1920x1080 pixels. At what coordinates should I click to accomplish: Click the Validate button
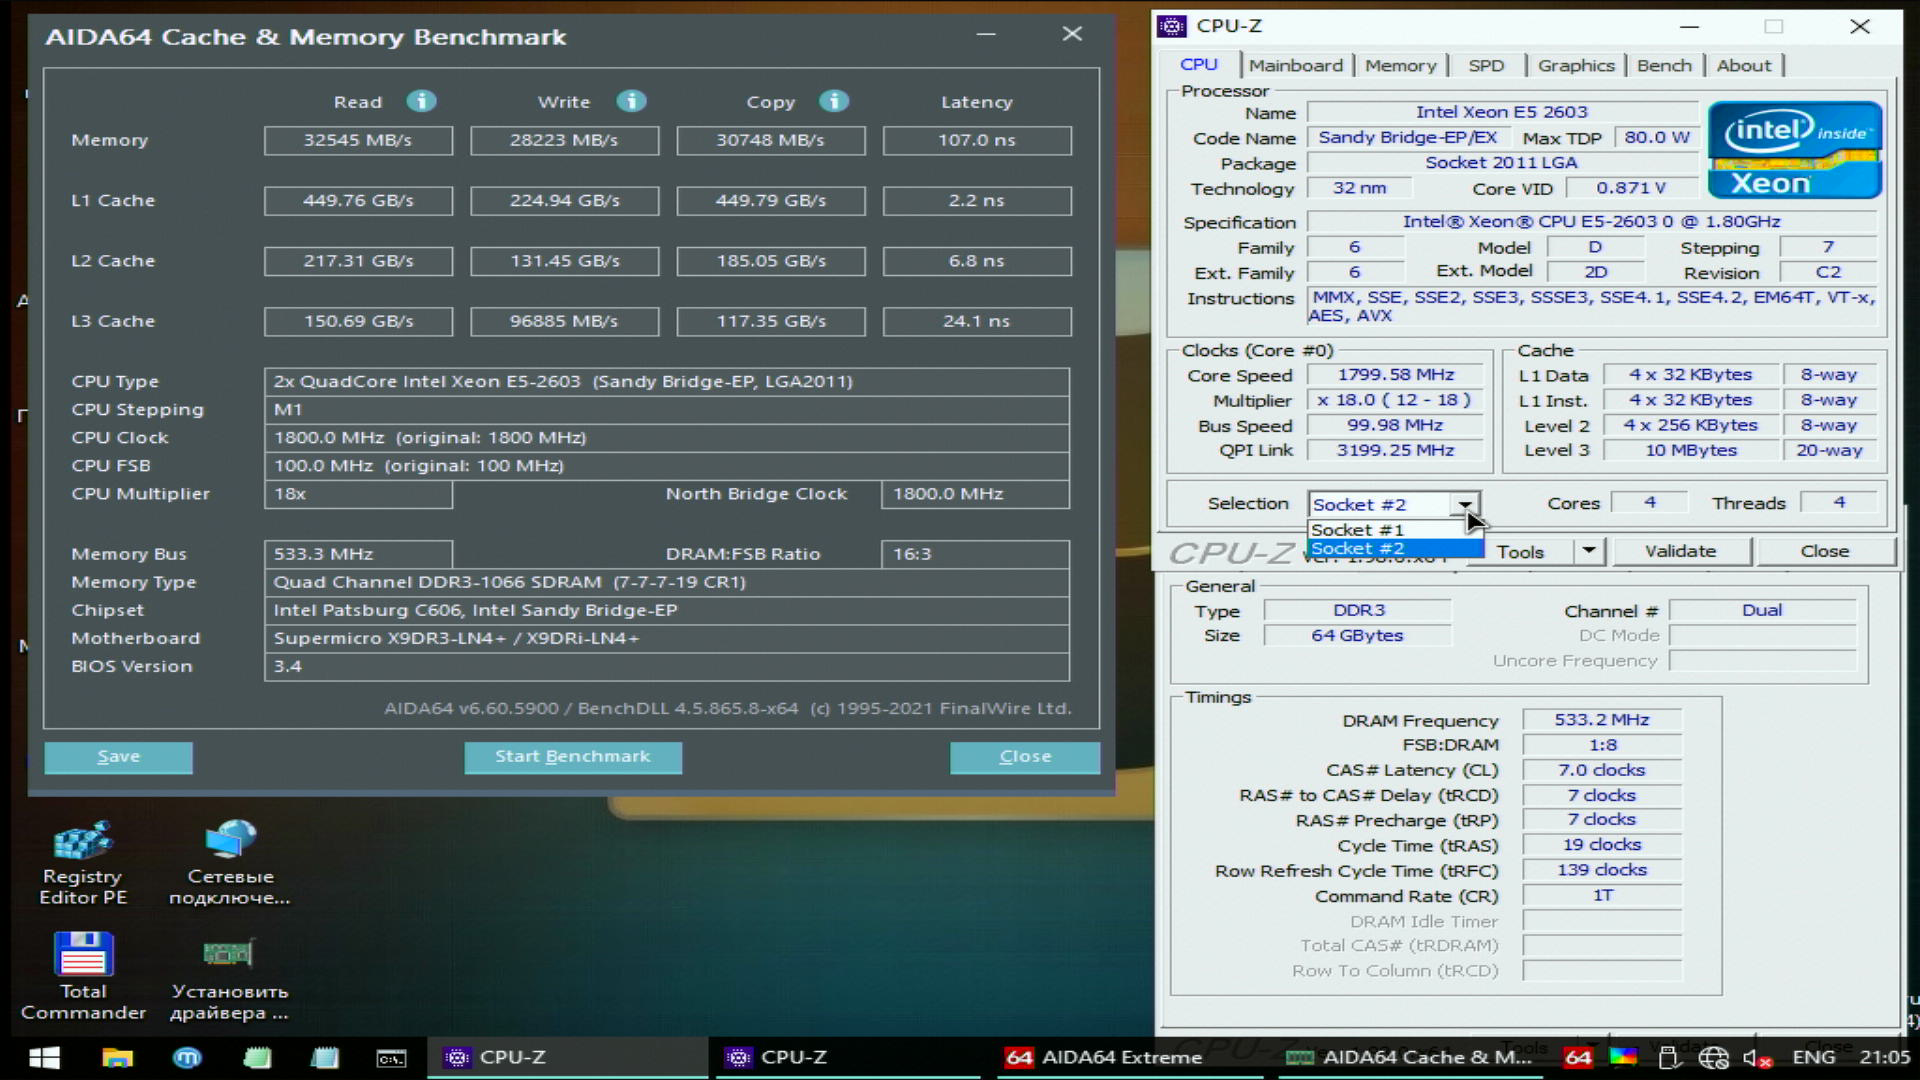1680,551
